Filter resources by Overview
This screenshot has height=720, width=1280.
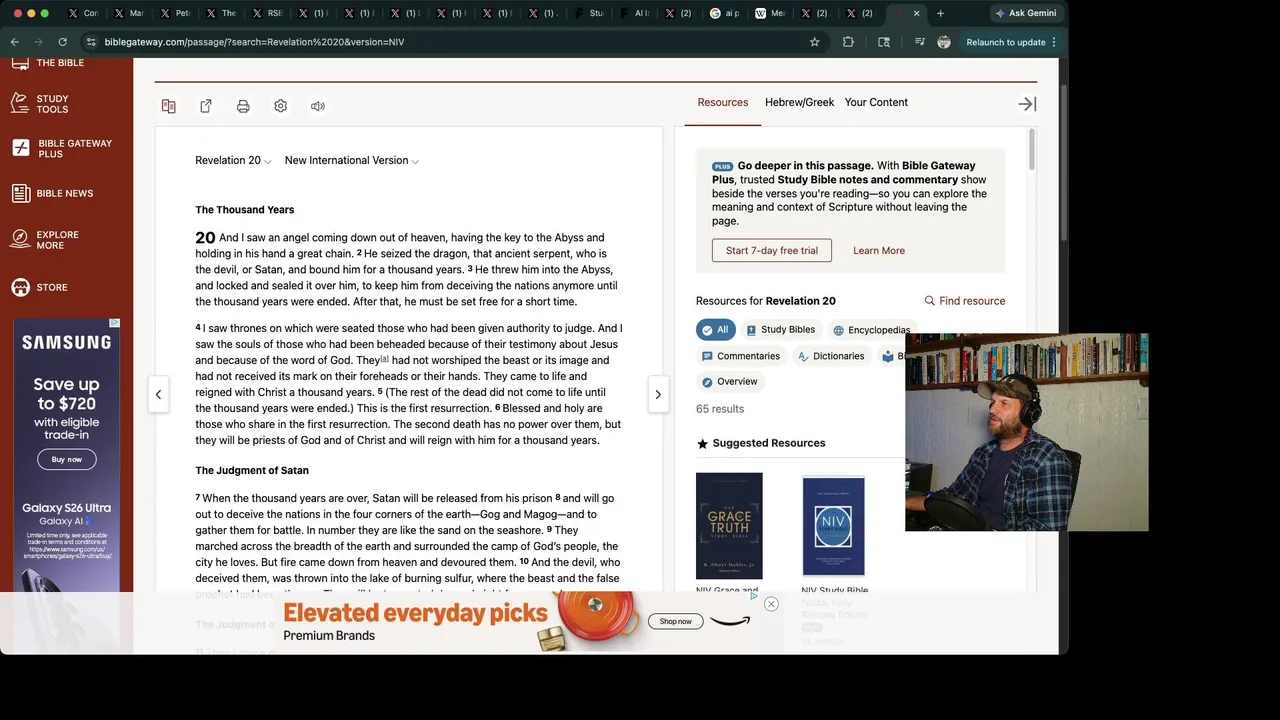(x=730, y=382)
